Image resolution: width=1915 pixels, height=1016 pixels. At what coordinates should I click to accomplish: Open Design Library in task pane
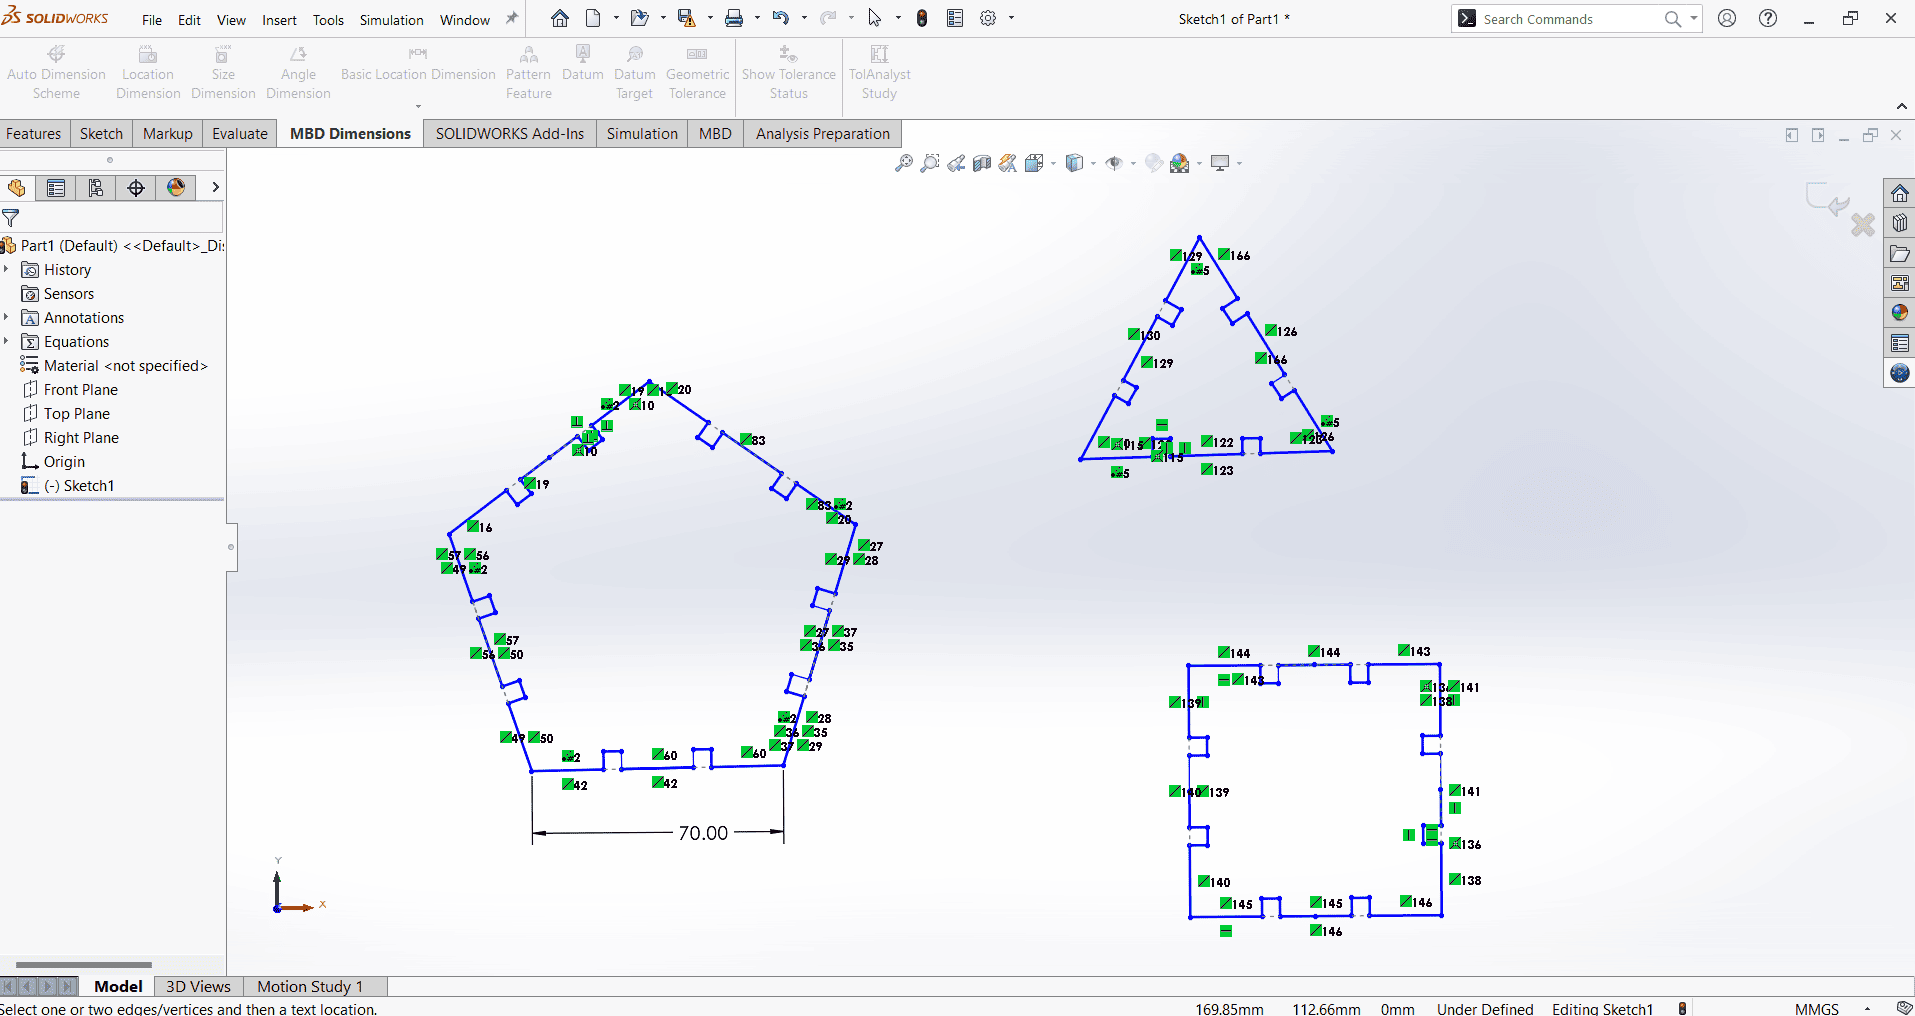coord(1900,223)
